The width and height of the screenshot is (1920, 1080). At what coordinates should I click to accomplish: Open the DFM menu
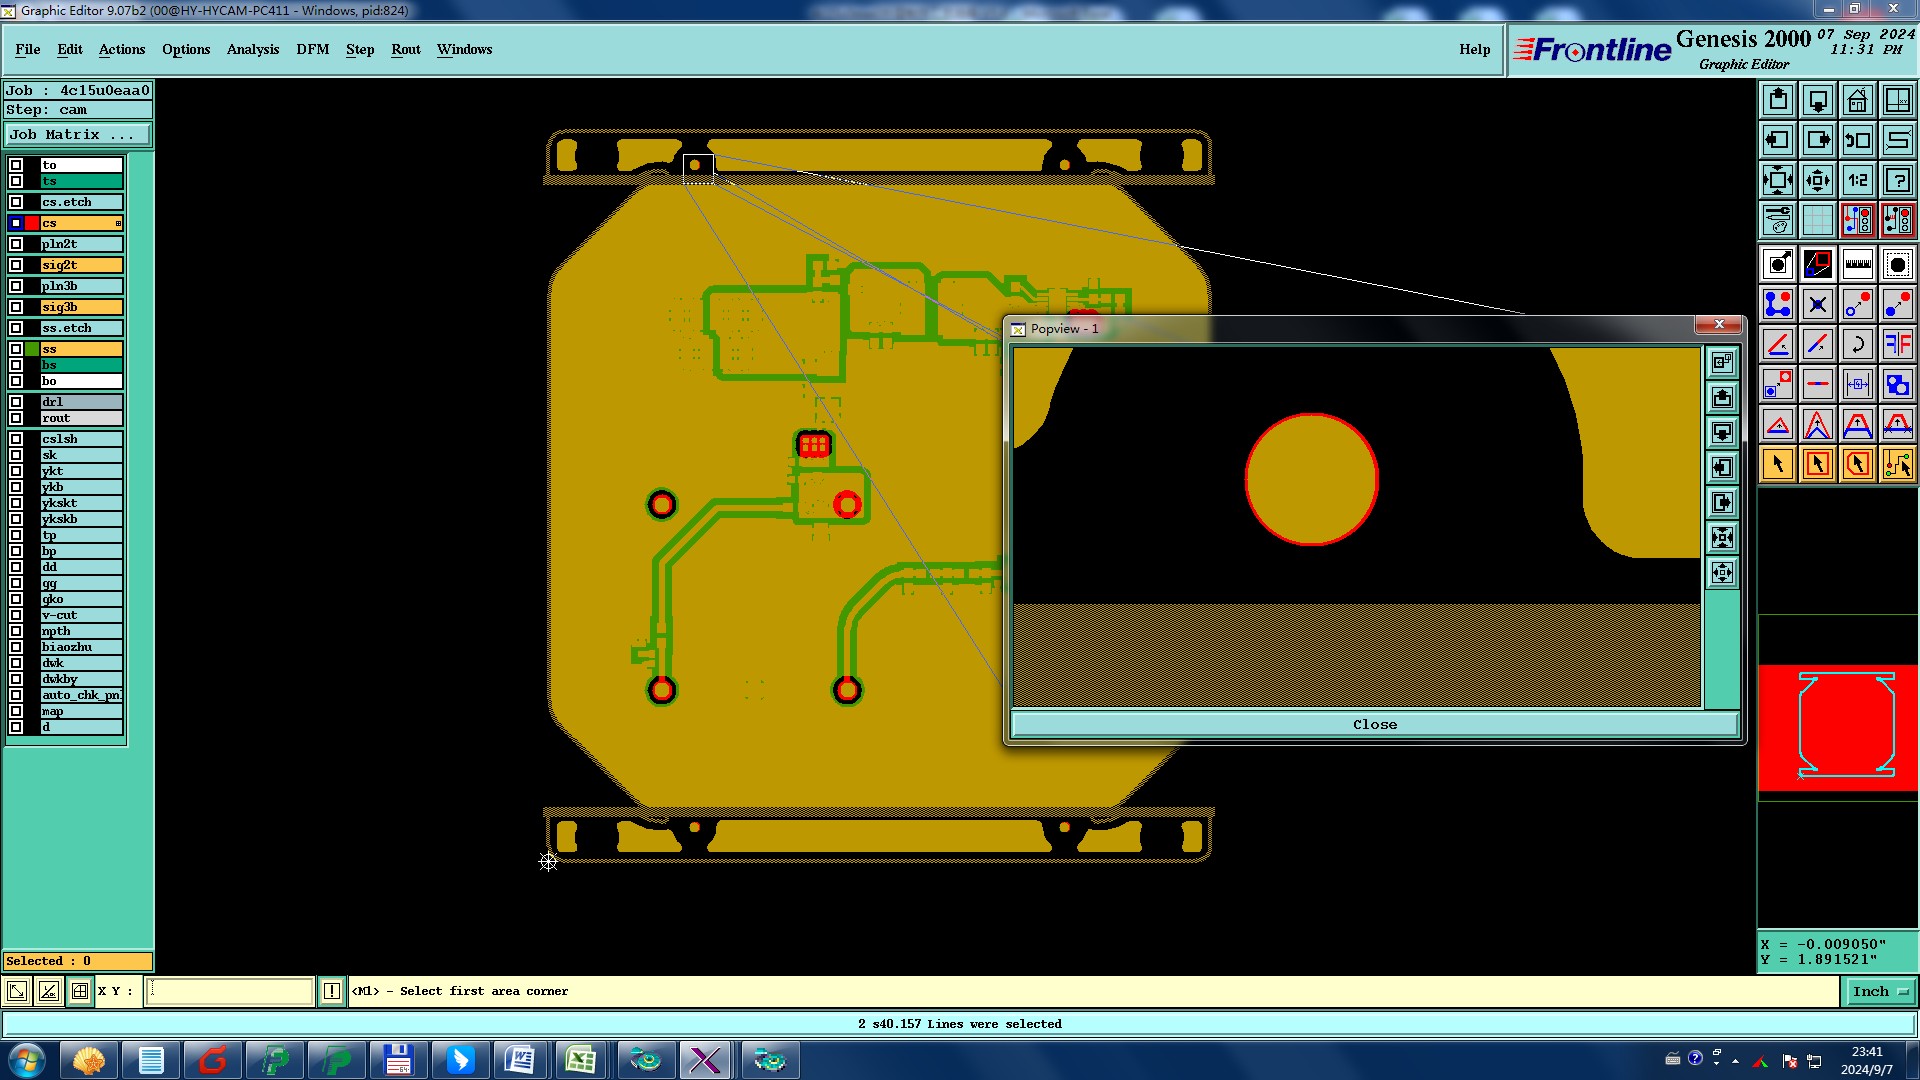click(x=312, y=49)
